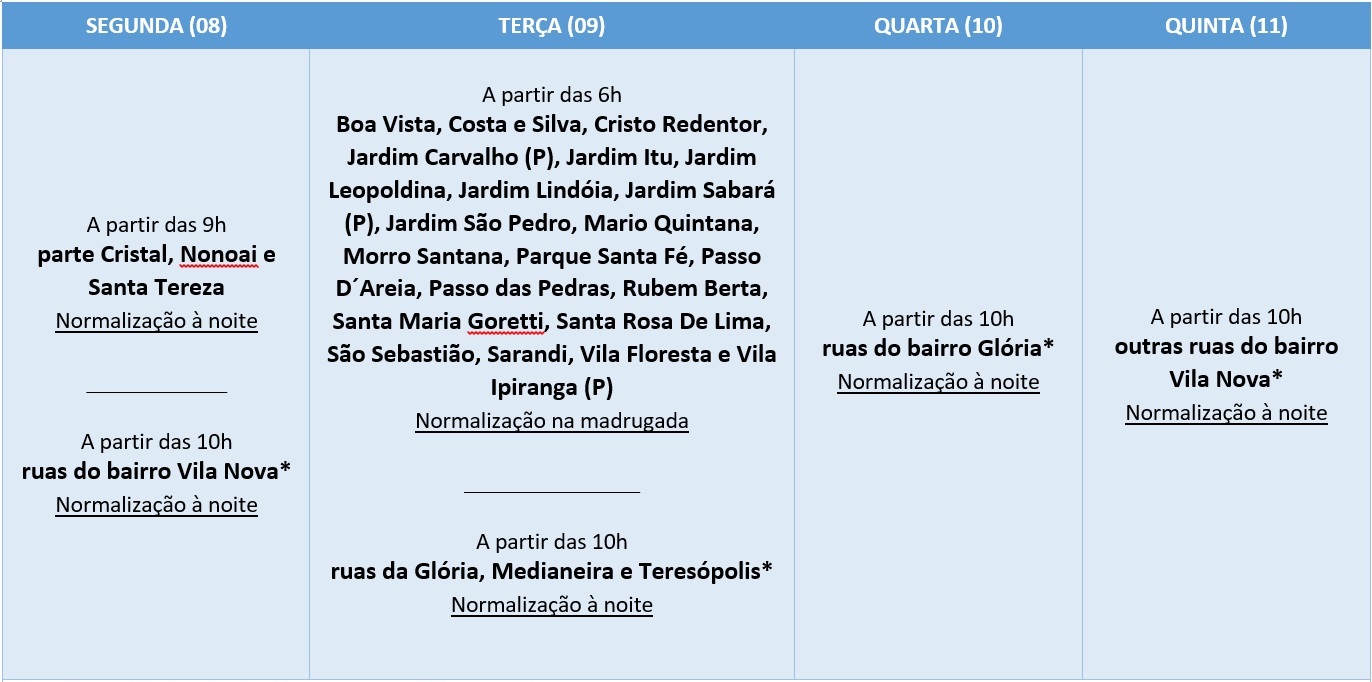This screenshot has height=682, width=1372.
Task: Click the underlined word 'Goretti'
Action: click(x=506, y=322)
